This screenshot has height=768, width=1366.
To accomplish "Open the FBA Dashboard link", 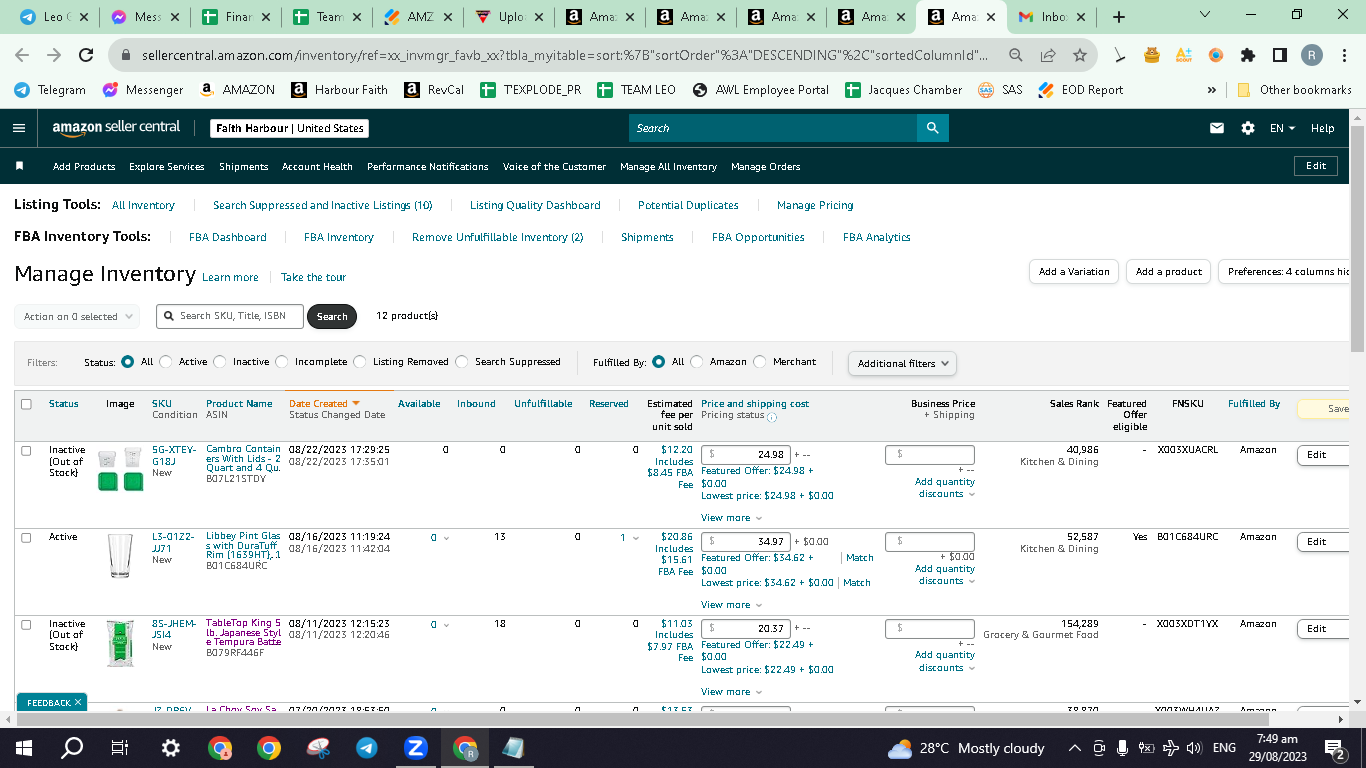I will pyautogui.click(x=227, y=237).
